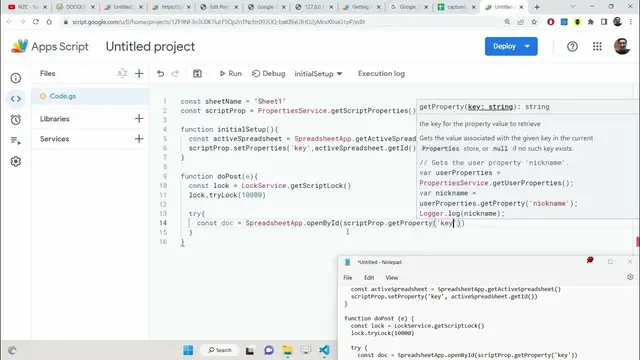Viewport: 640px width, 360px height.
Task: Open the Help question mark icon
Action: (x=572, y=47)
